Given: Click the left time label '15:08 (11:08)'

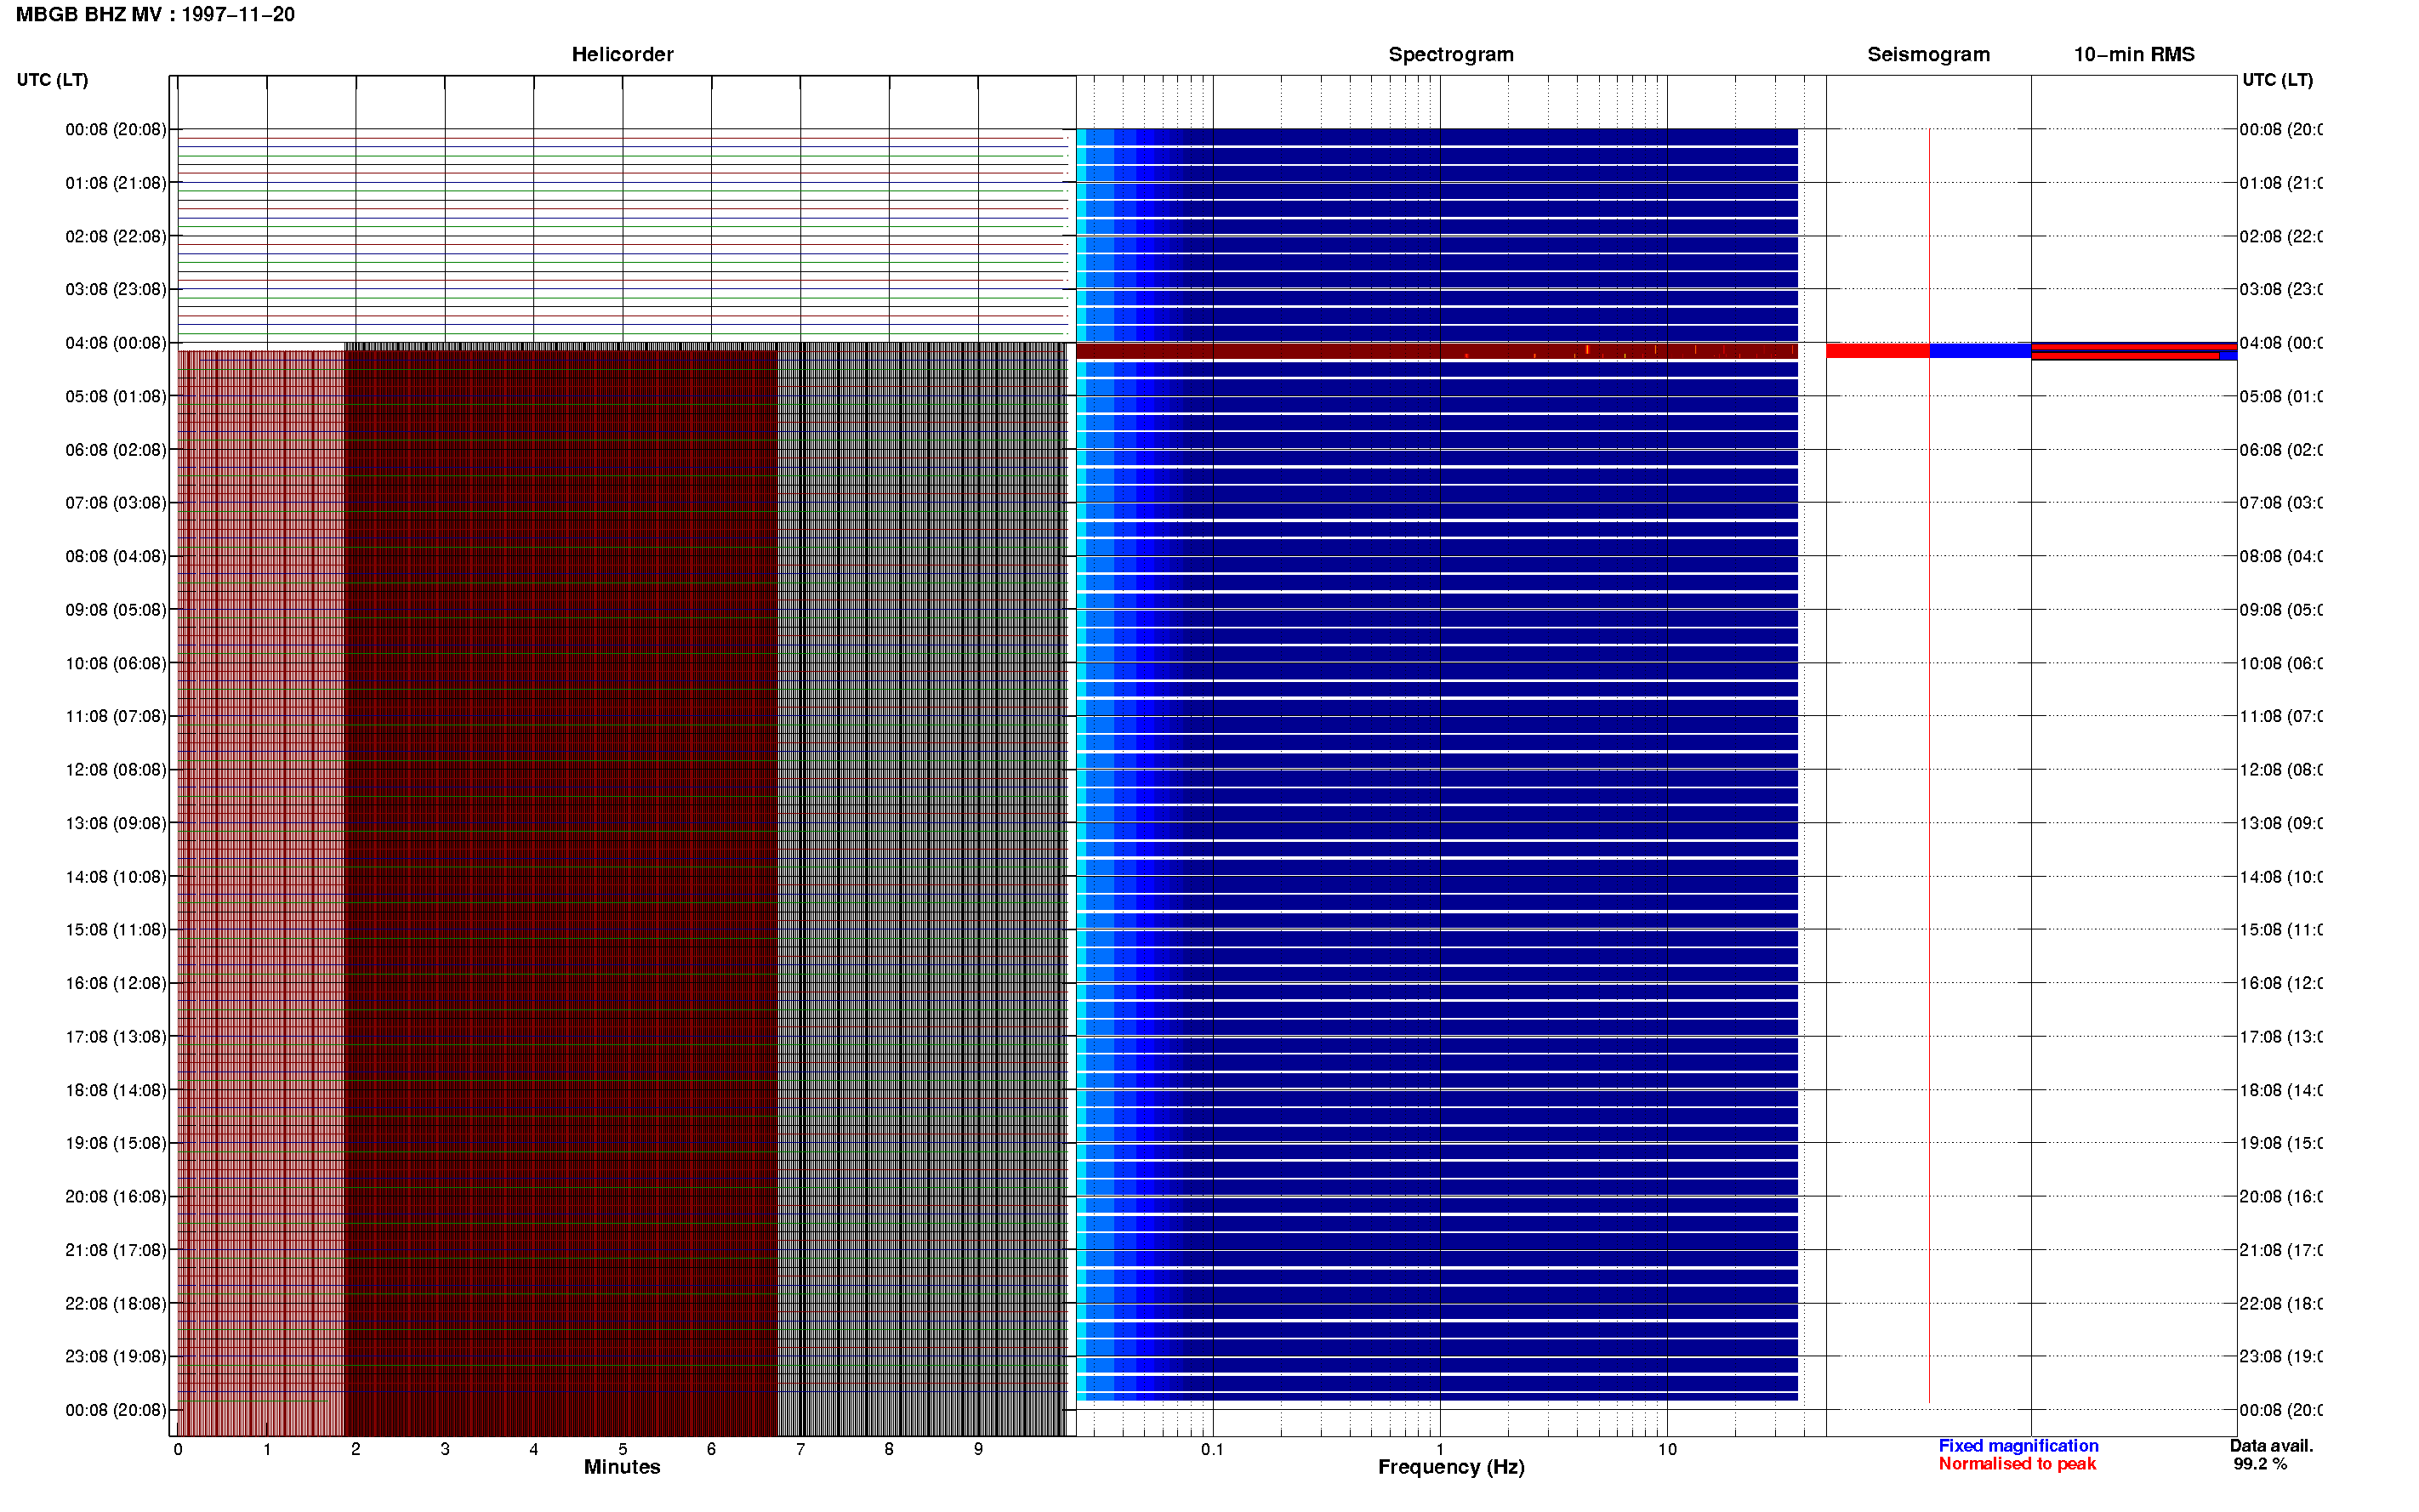Looking at the screenshot, I should pos(116,930).
